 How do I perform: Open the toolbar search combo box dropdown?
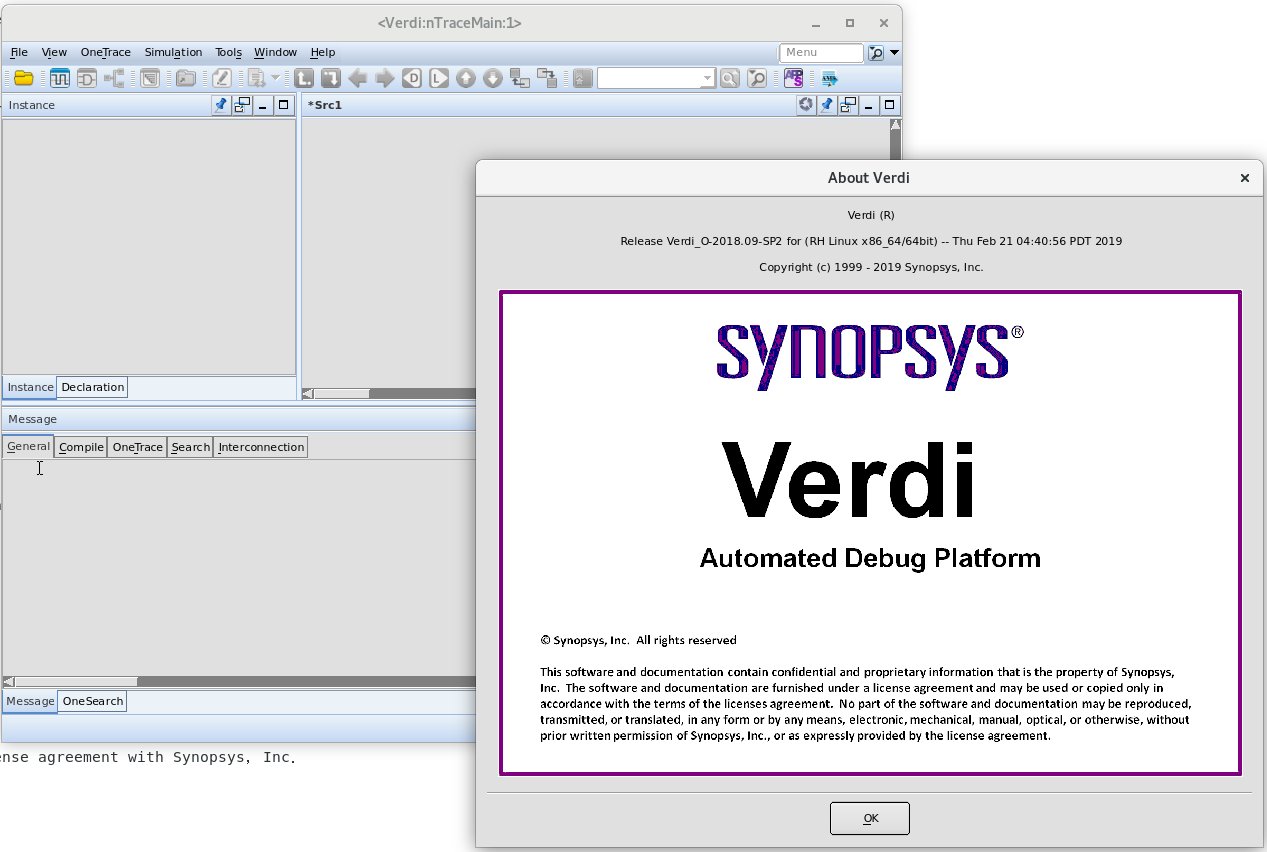click(x=707, y=78)
